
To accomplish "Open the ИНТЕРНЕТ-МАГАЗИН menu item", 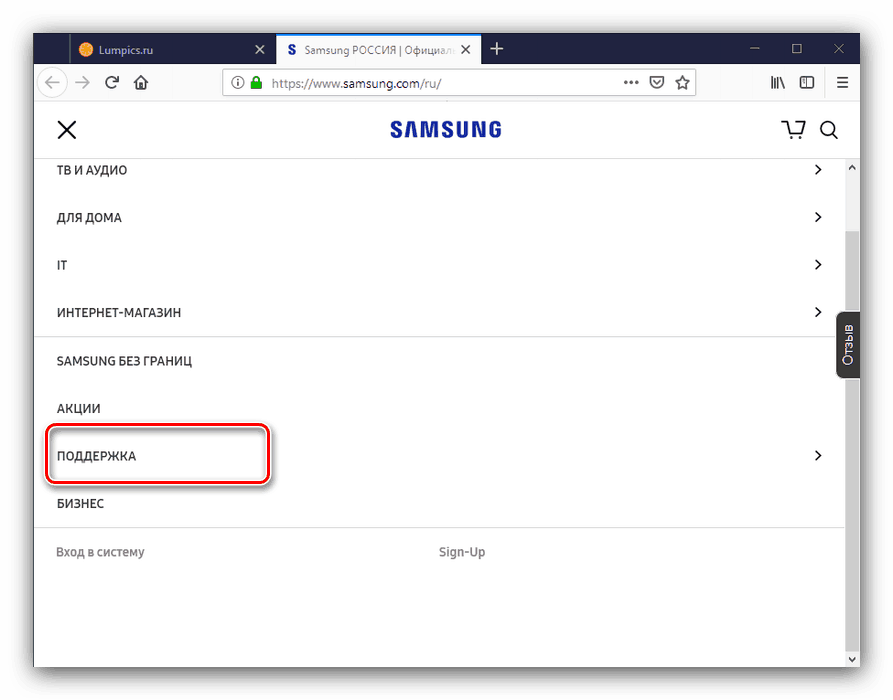I will pyautogui.click(x=118, y=313).
